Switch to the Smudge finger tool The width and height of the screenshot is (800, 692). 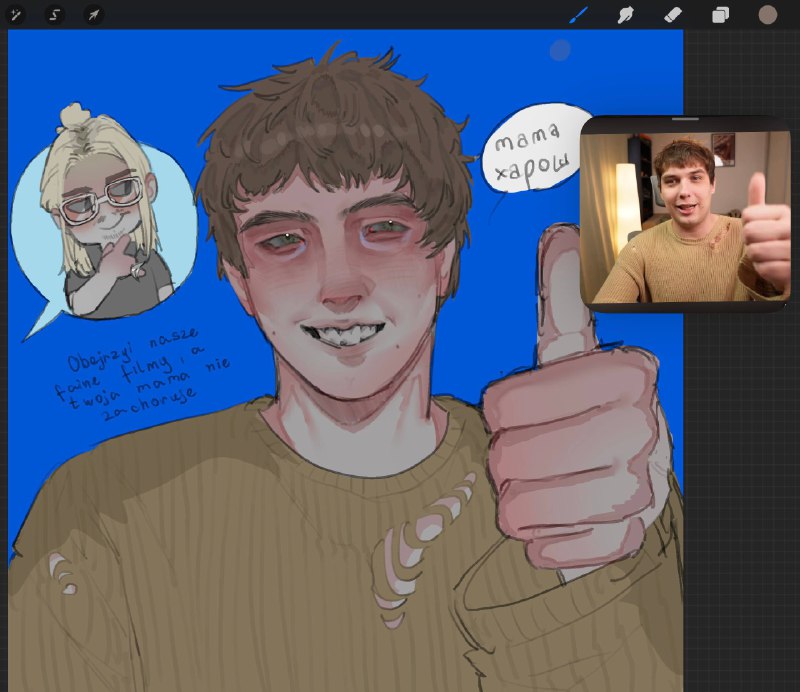point(626,15)
